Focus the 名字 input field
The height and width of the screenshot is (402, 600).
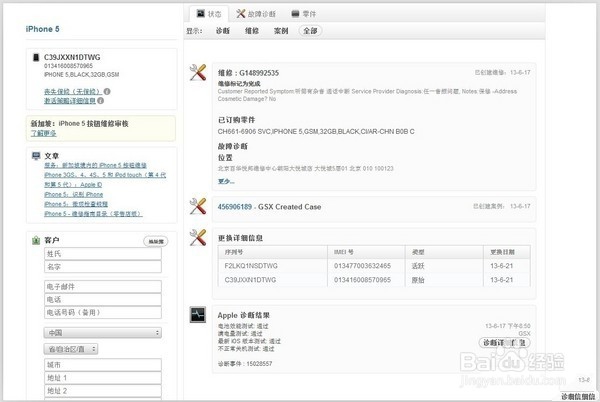pyautogui.click(x=103, y=267)
